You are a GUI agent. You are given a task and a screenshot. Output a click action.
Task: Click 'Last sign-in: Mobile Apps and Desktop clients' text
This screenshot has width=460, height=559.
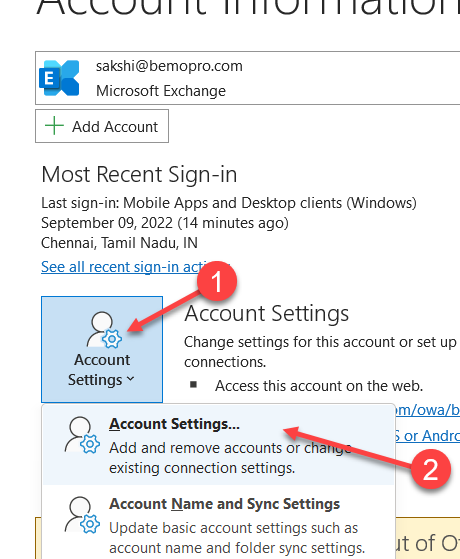pyautogui.click(x=229, y=203)
